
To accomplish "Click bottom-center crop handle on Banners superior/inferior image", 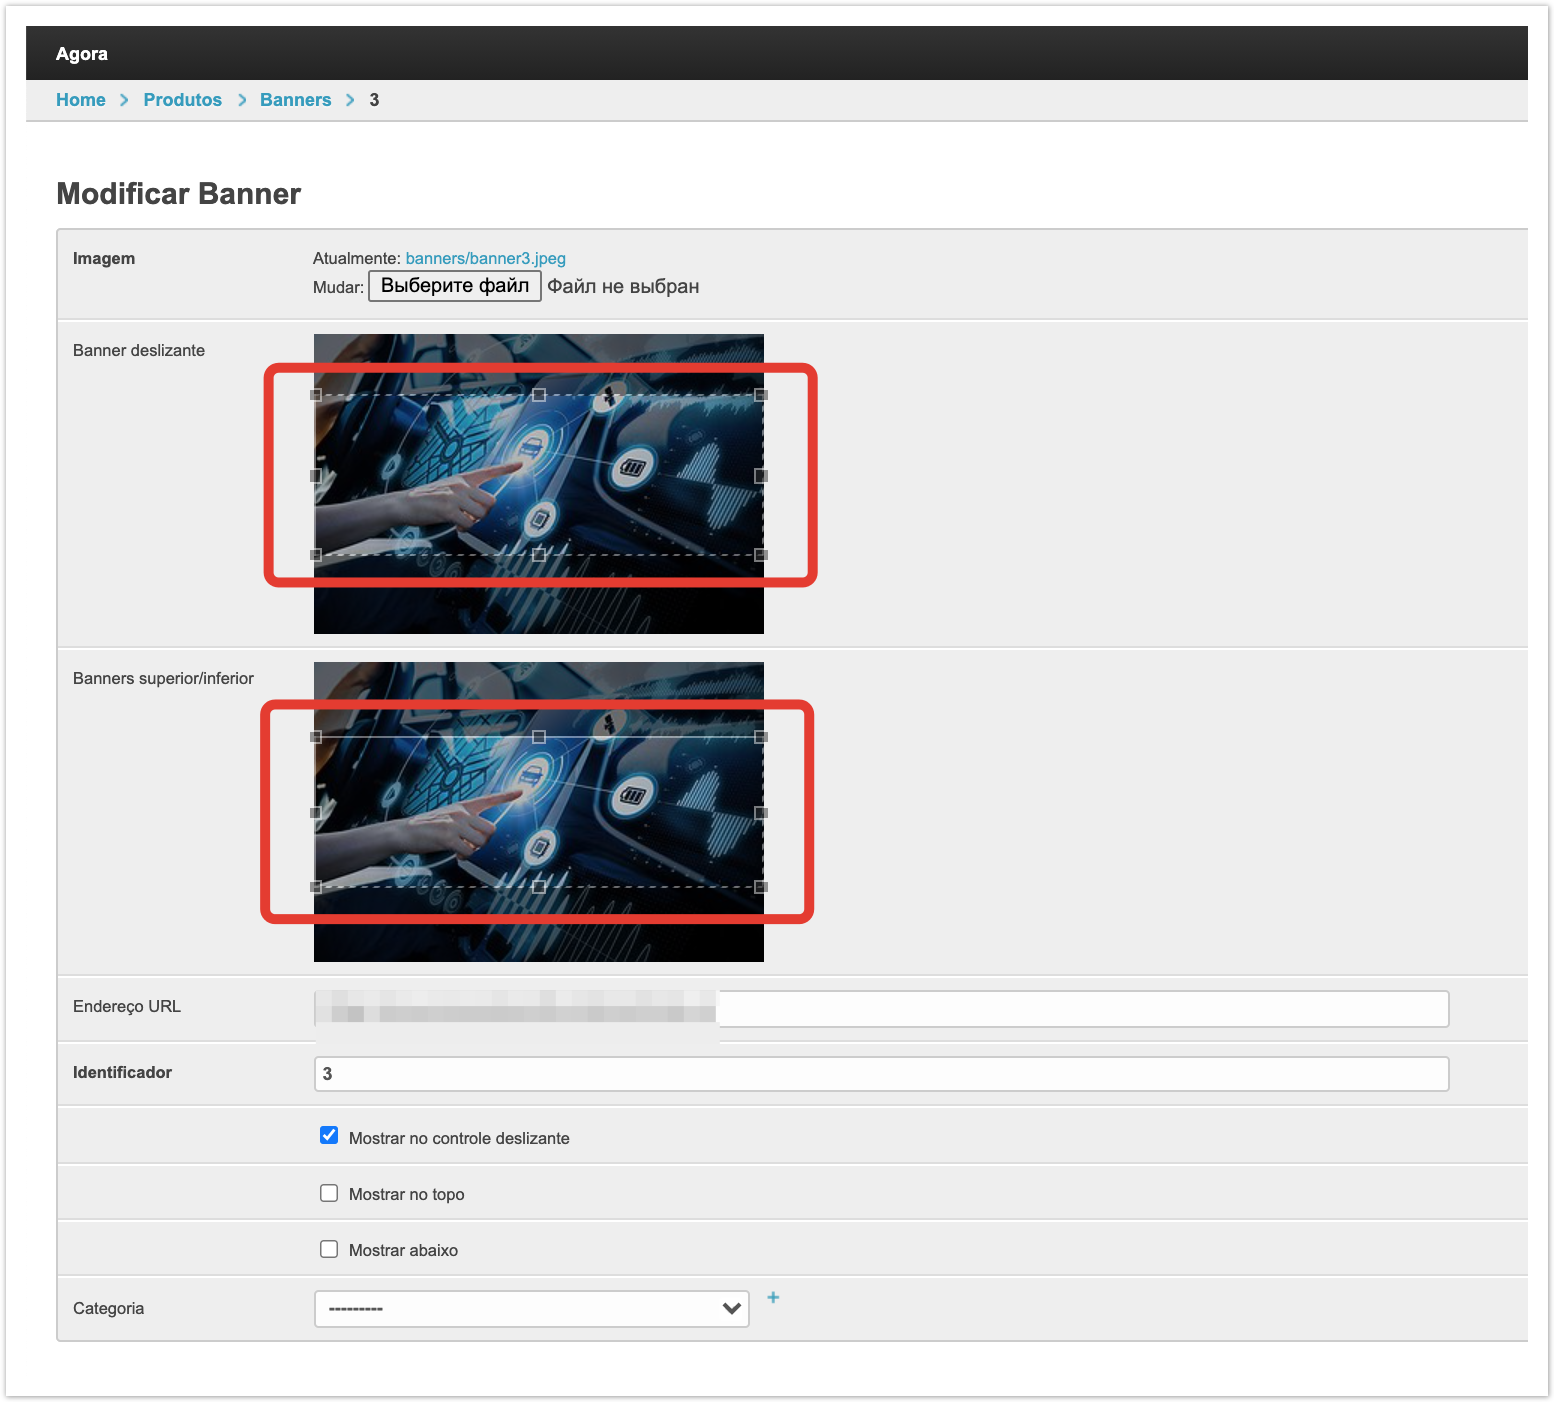I will pyautogui.click(x=539, y=887).
